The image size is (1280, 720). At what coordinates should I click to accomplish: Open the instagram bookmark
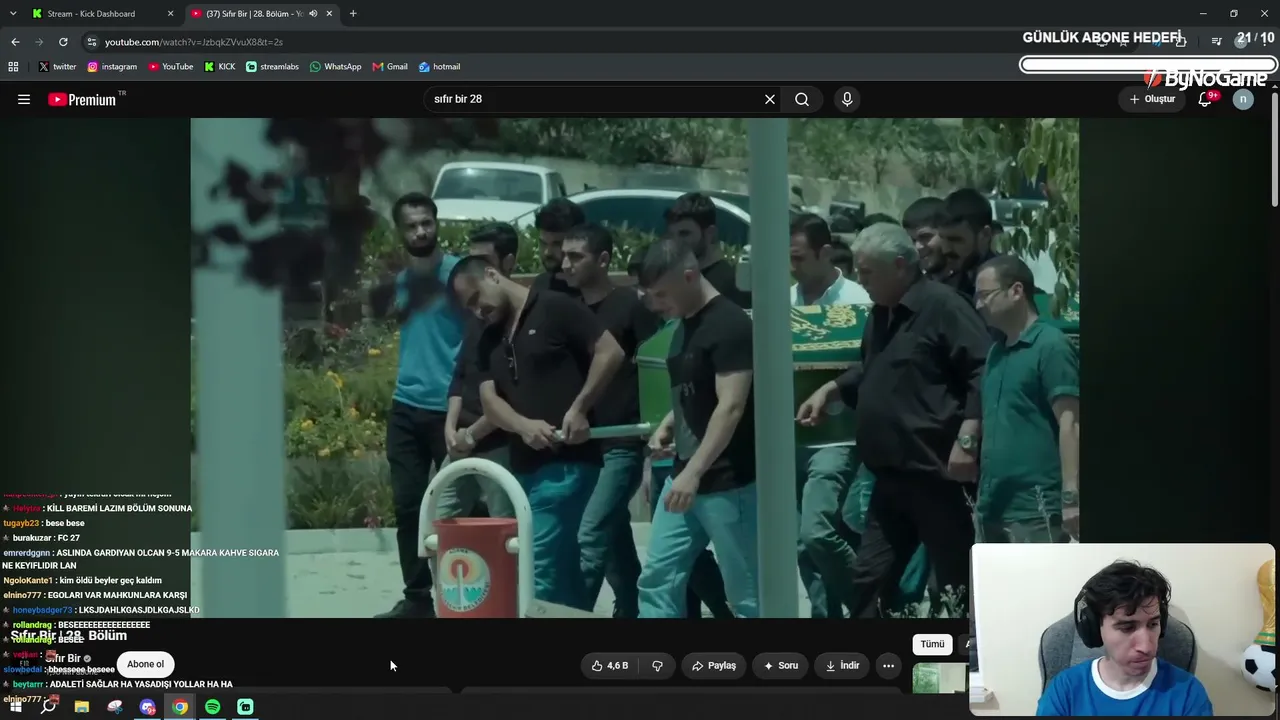[x=112, y=67]
